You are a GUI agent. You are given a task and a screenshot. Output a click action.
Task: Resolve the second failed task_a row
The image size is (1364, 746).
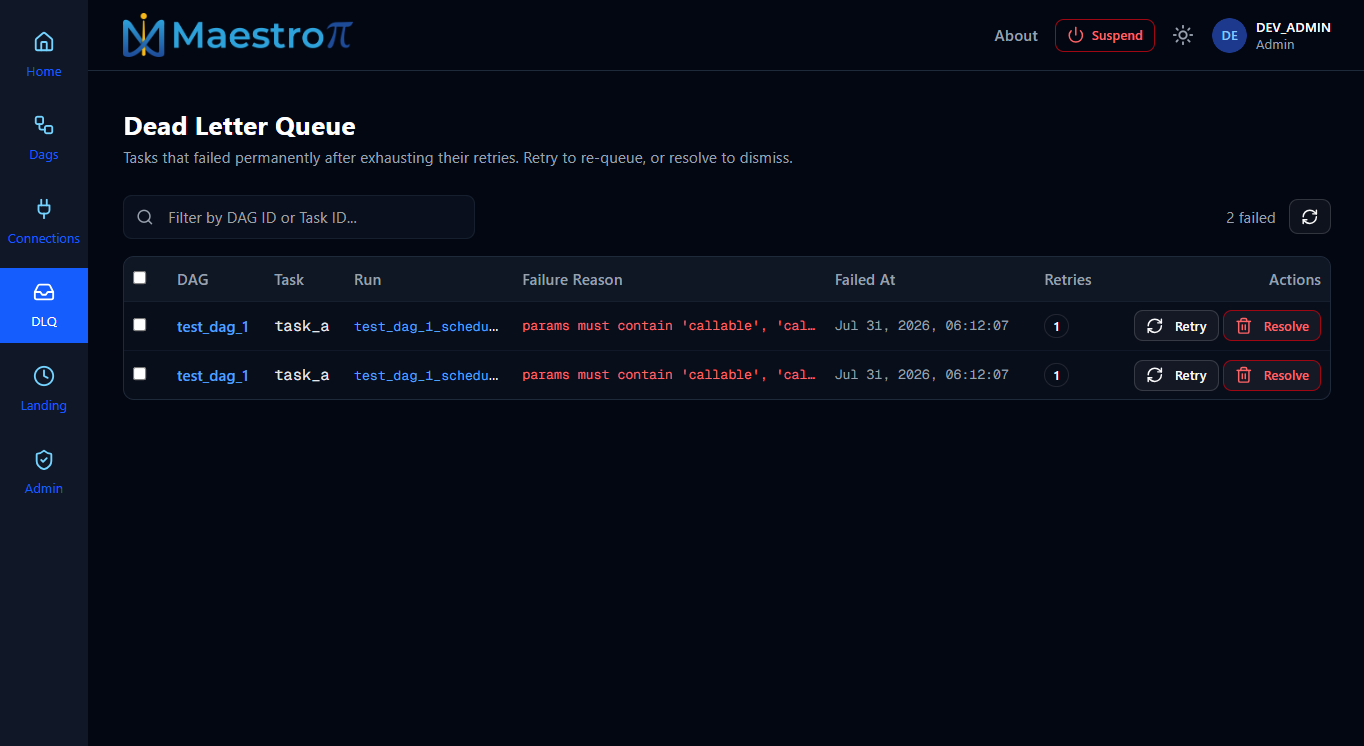(x=1272, y=375)
